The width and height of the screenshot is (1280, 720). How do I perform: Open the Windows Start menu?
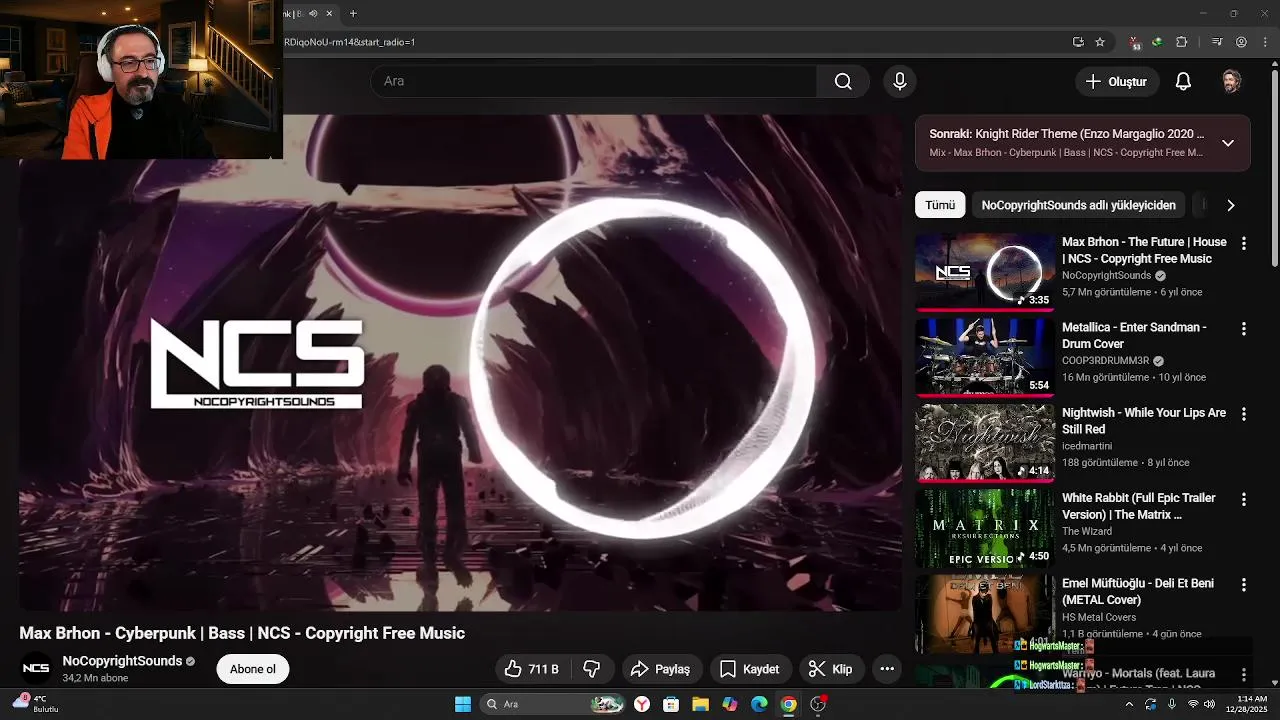coord(463,704)
